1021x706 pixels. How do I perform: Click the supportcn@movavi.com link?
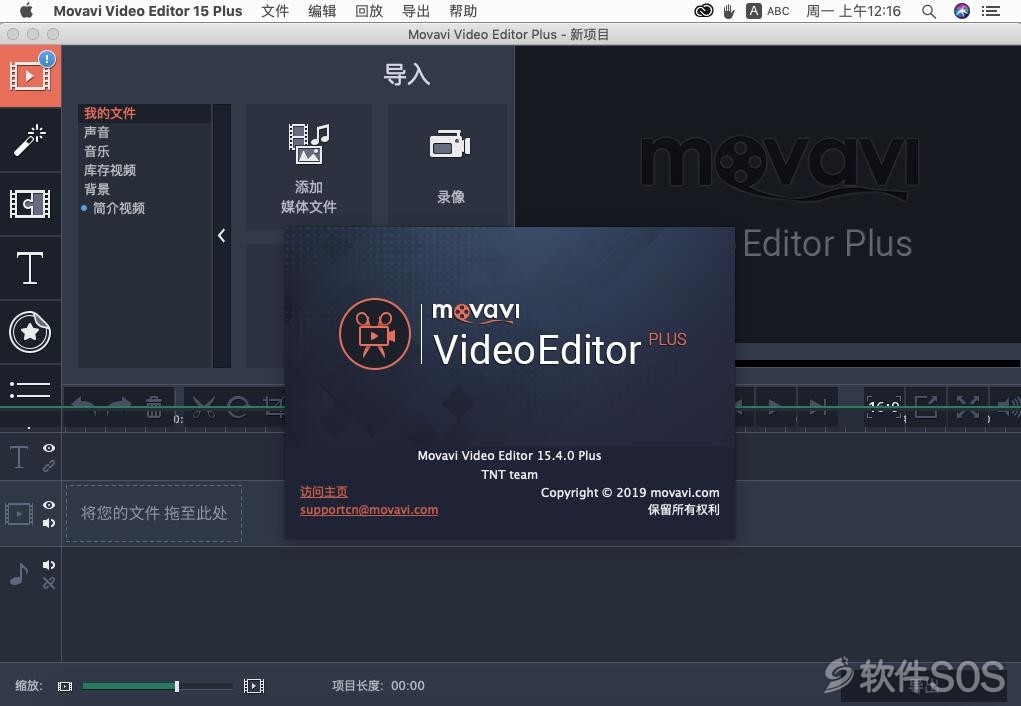(369, 510)
